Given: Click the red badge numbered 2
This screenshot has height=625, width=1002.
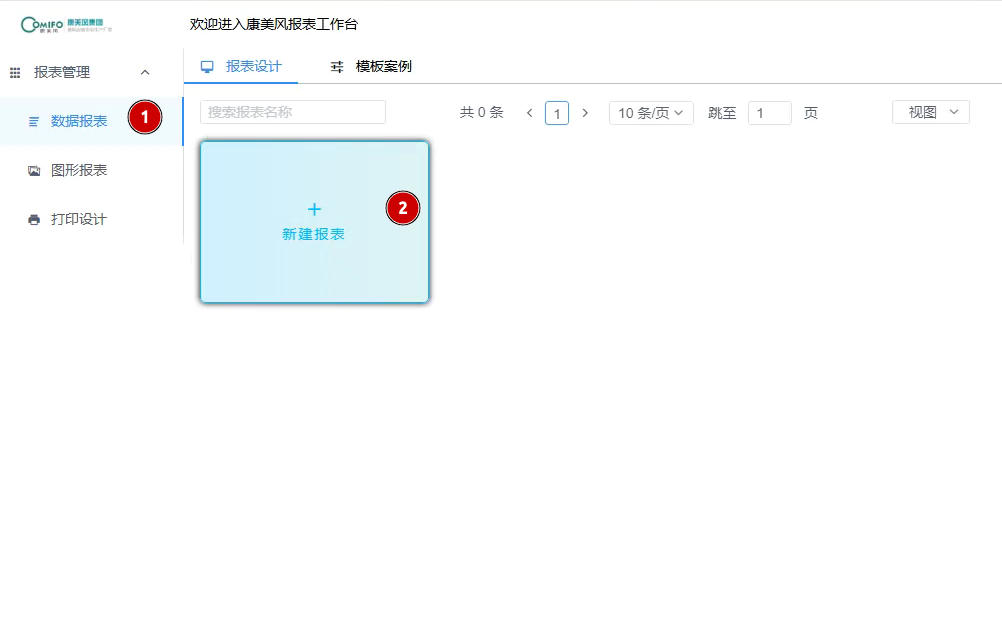Looking at the screenshot, I should (x=403, y=209).
